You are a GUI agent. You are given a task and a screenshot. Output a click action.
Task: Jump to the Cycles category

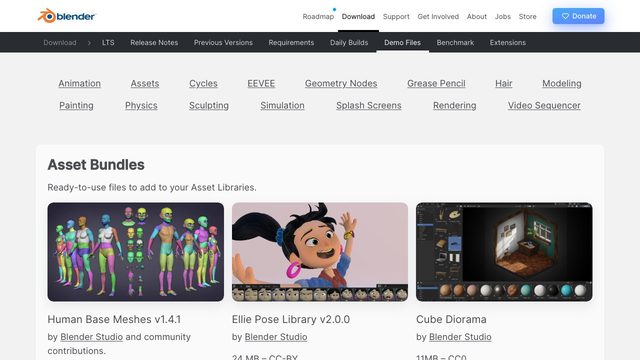pyautogui.click(x=203, y=83)
